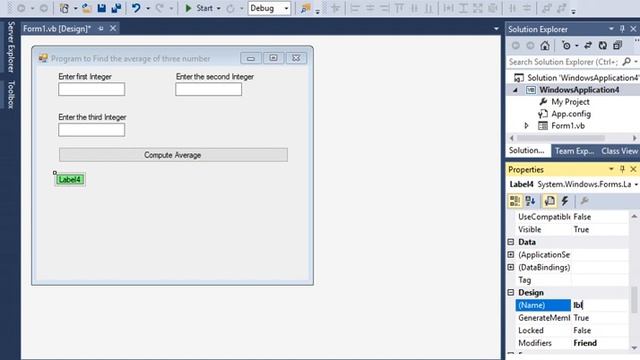The image size is (640, 360).
Task: Click the Bring to Front layout icon
Action: [x=547, y=8]
